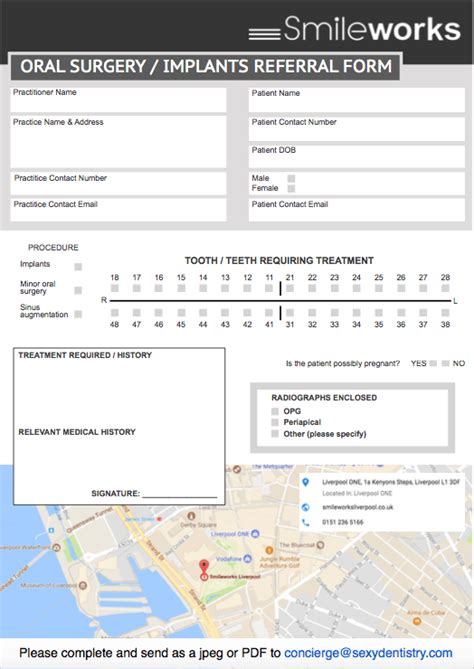Screen dimensions: 474x669
Task: Select tooth 11 checkbox
Action: click(269, 288)
